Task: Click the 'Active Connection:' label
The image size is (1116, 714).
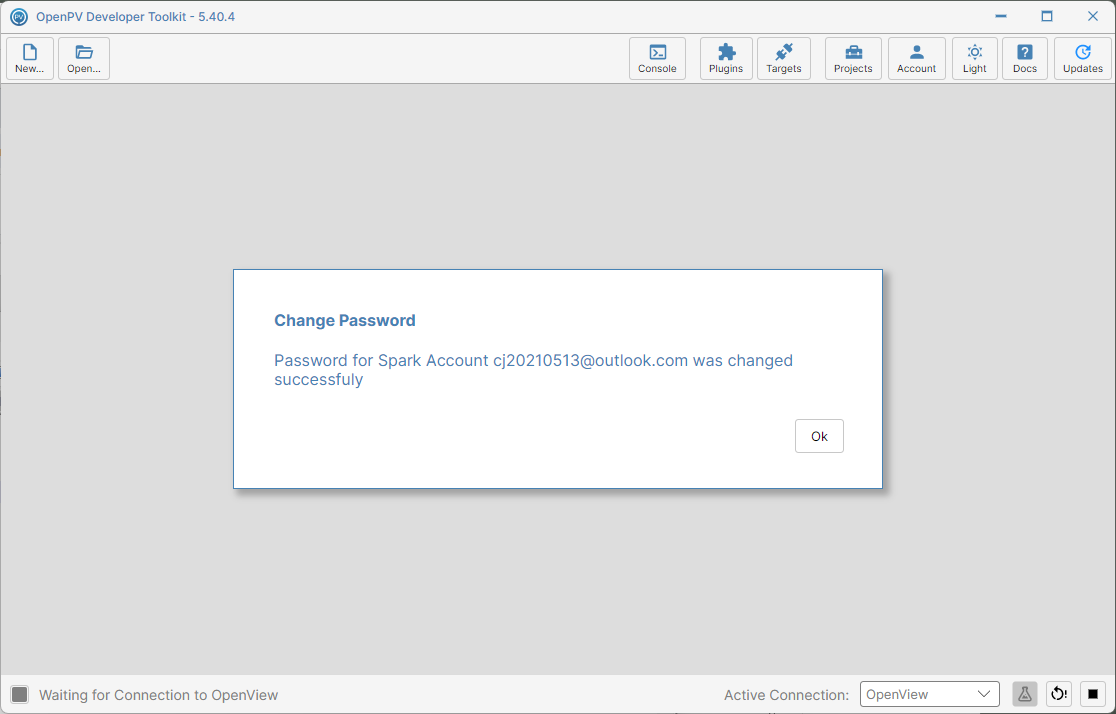Action: pyautogui.click(x=786, y=695)
